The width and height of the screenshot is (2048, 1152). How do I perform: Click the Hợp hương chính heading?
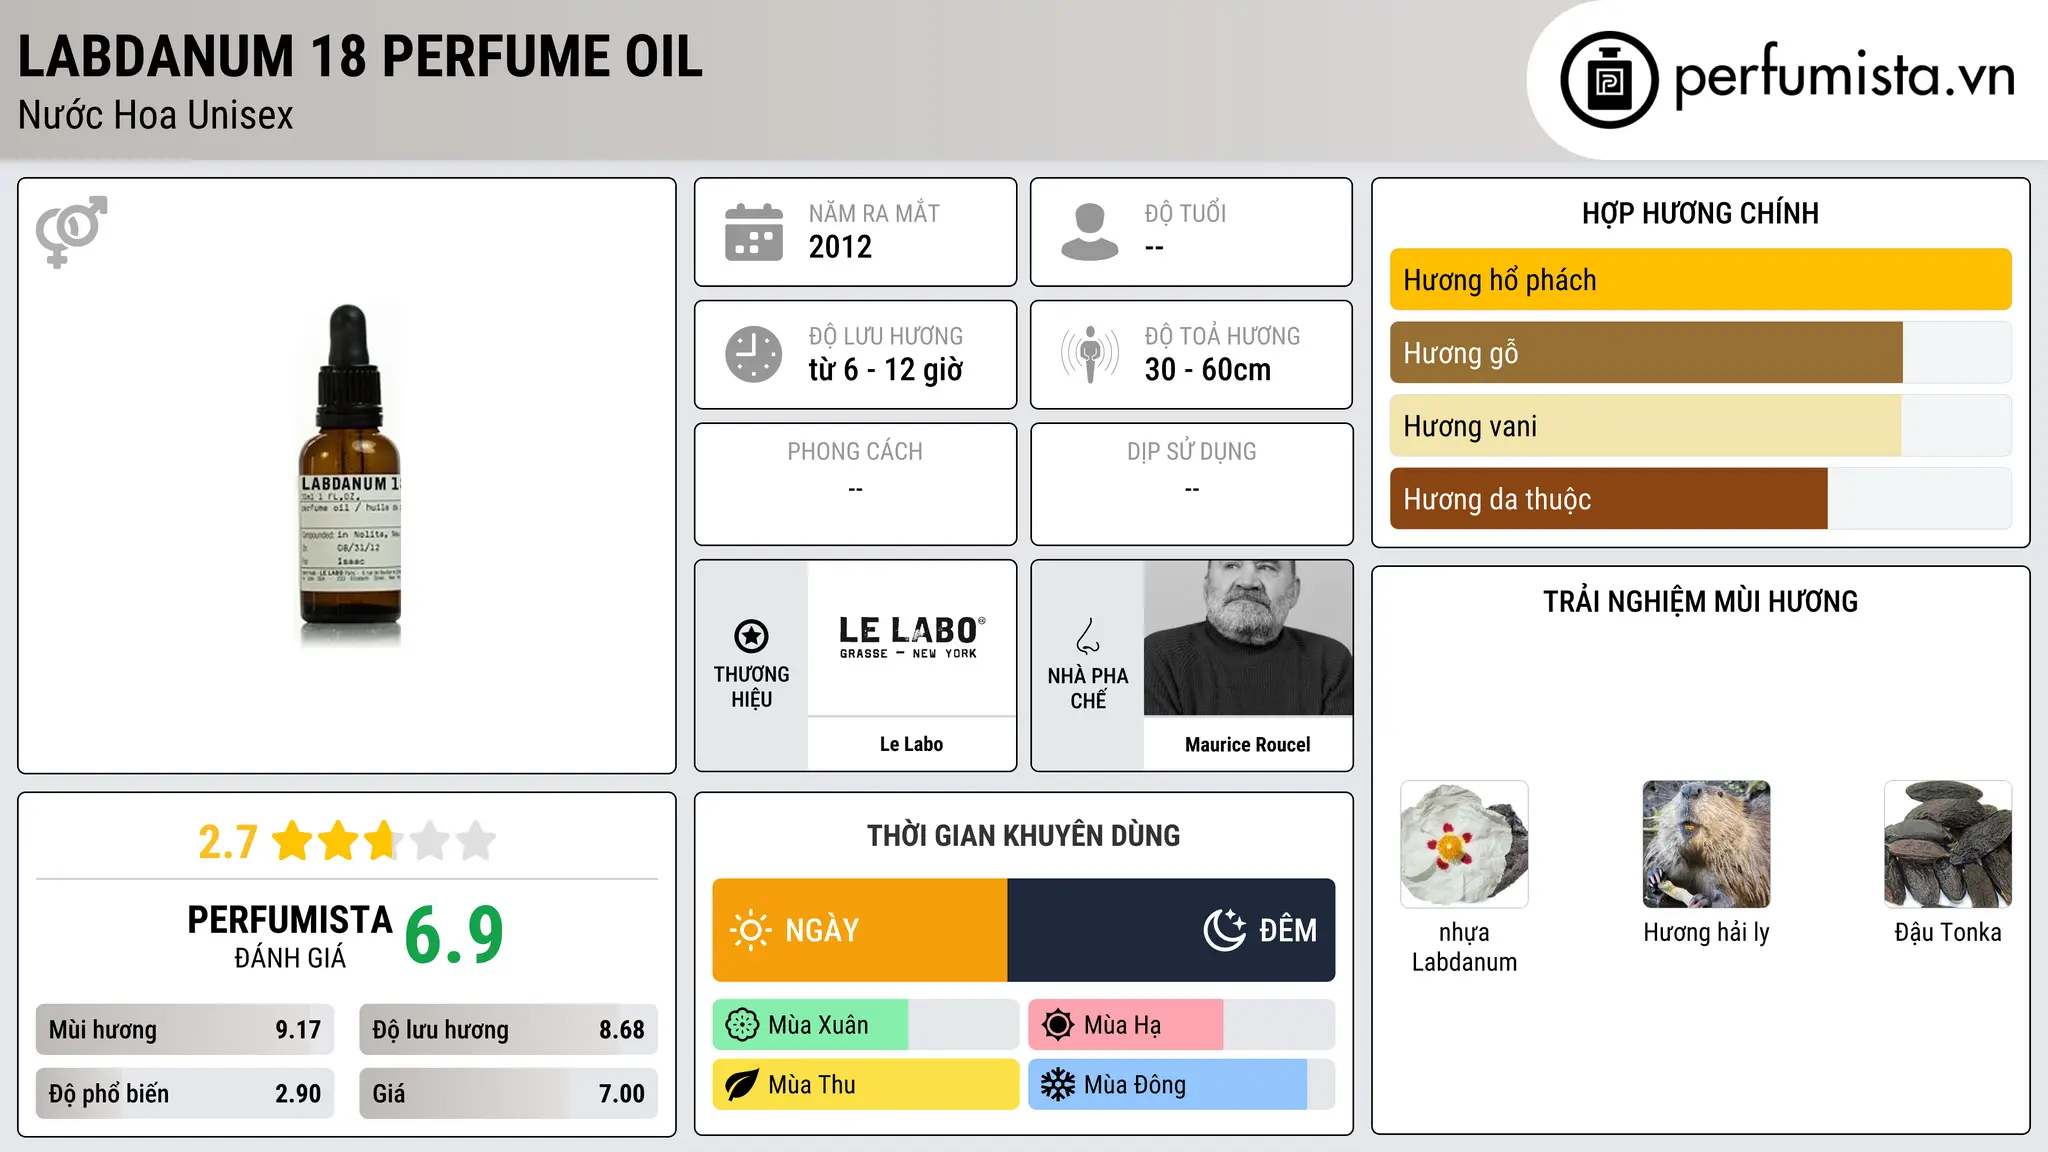[1700, 213]
